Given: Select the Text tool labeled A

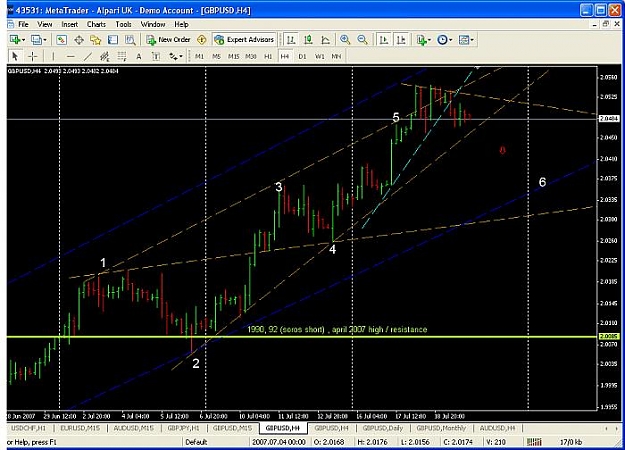Looking at the screenshot, I should click(139, 56).
